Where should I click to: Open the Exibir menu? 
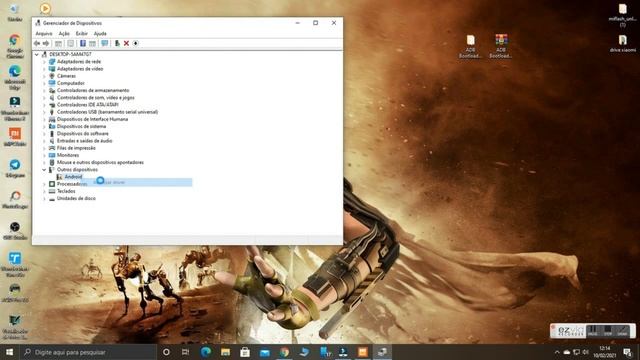(82, 33)
